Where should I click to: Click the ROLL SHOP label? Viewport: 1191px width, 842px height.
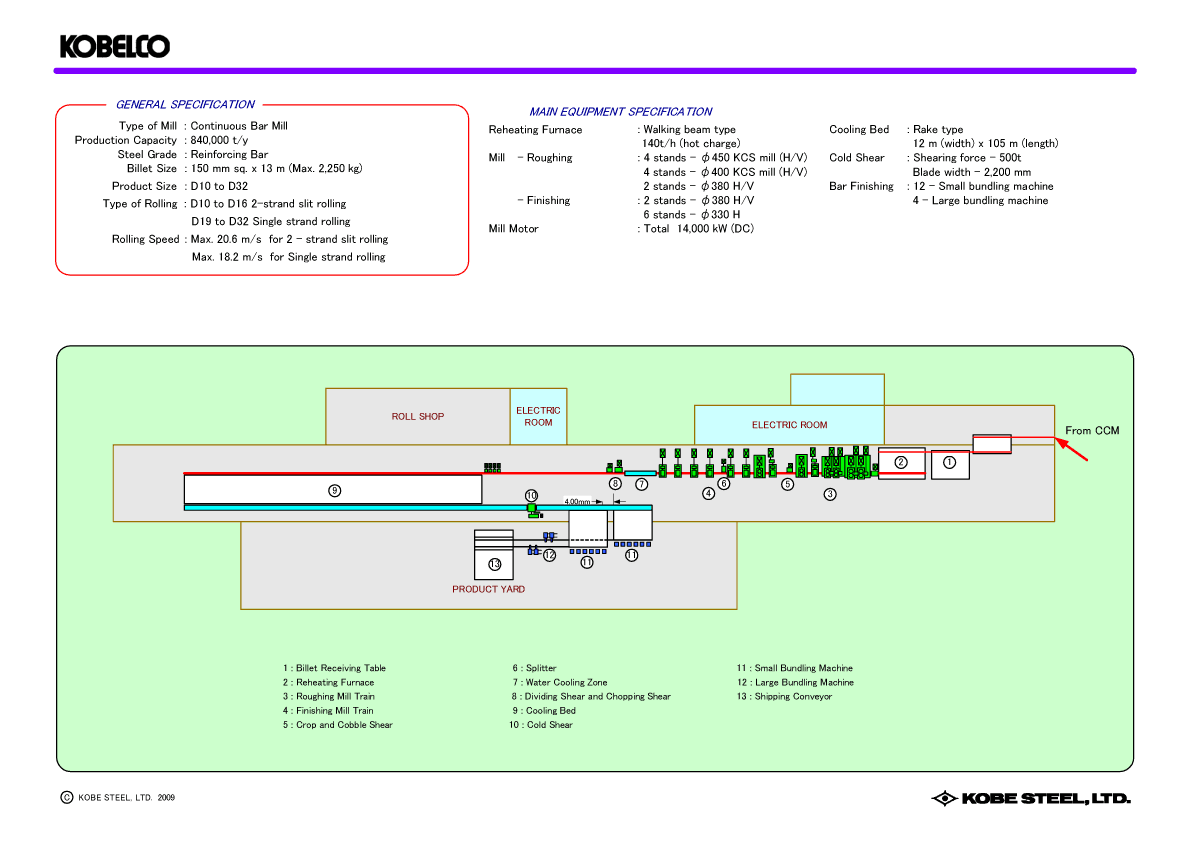coord(418,417)
